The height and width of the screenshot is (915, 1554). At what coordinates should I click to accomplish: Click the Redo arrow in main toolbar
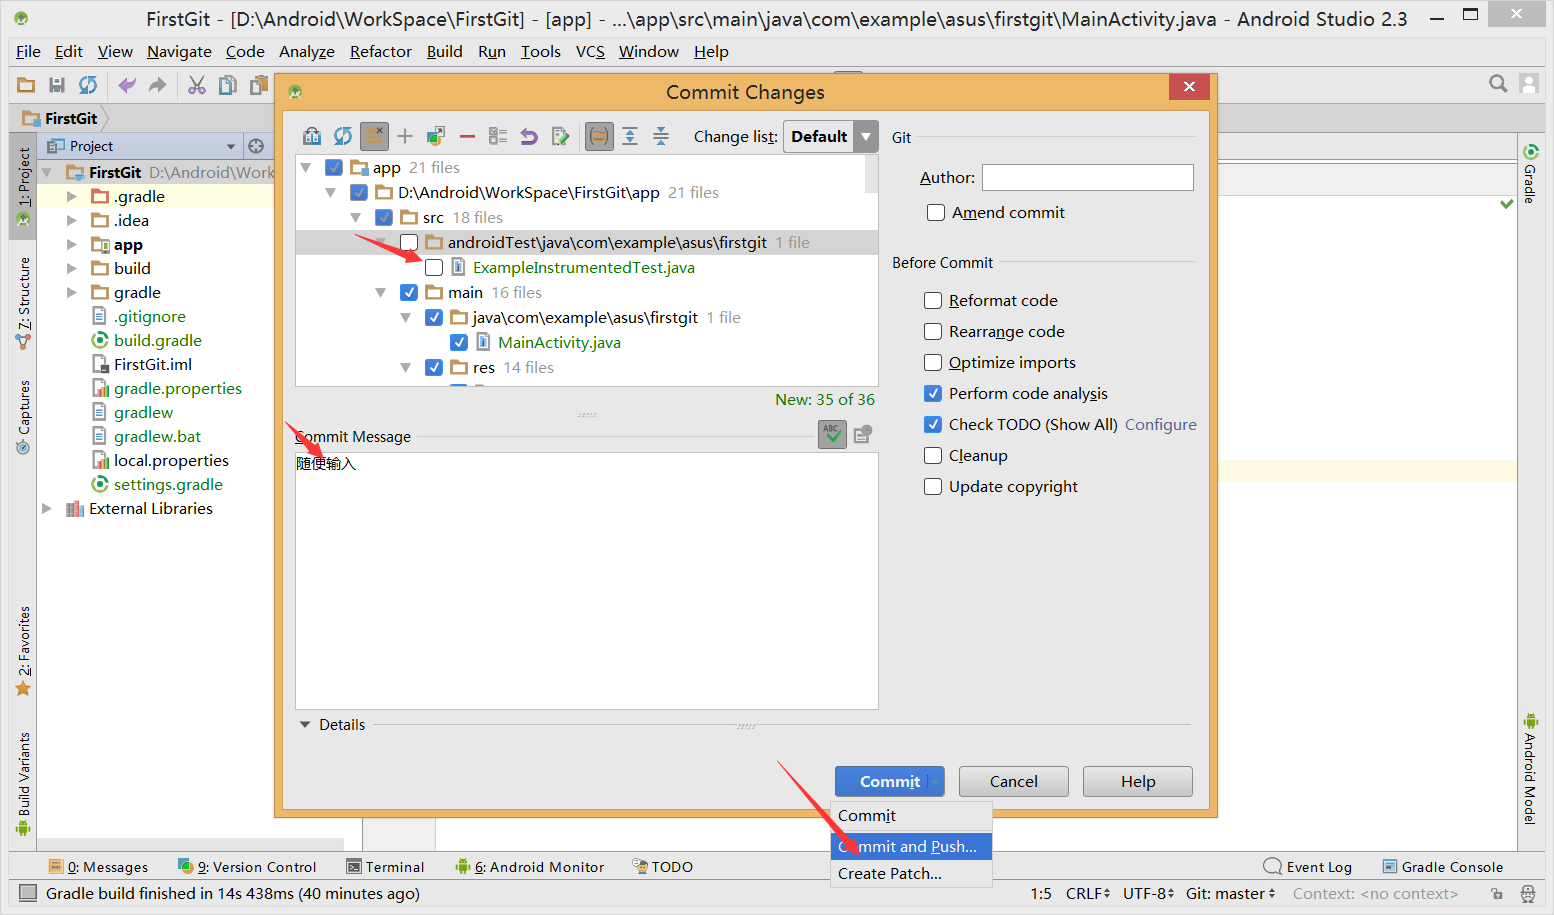pyautogui.click(x=158, y=86)
